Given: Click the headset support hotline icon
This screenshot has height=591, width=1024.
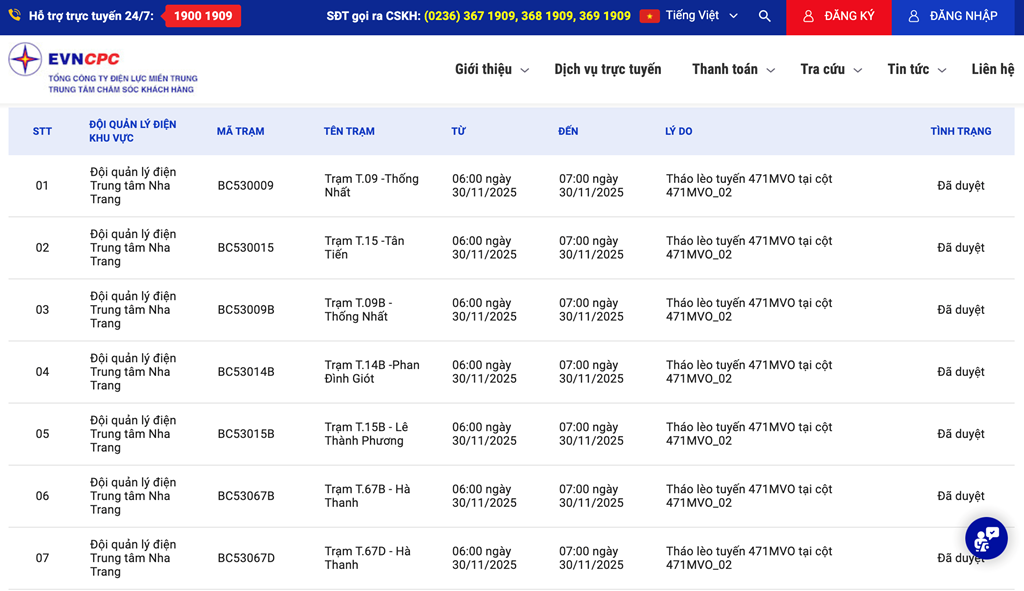Looking at the screenshot, I should coord(14,16).
